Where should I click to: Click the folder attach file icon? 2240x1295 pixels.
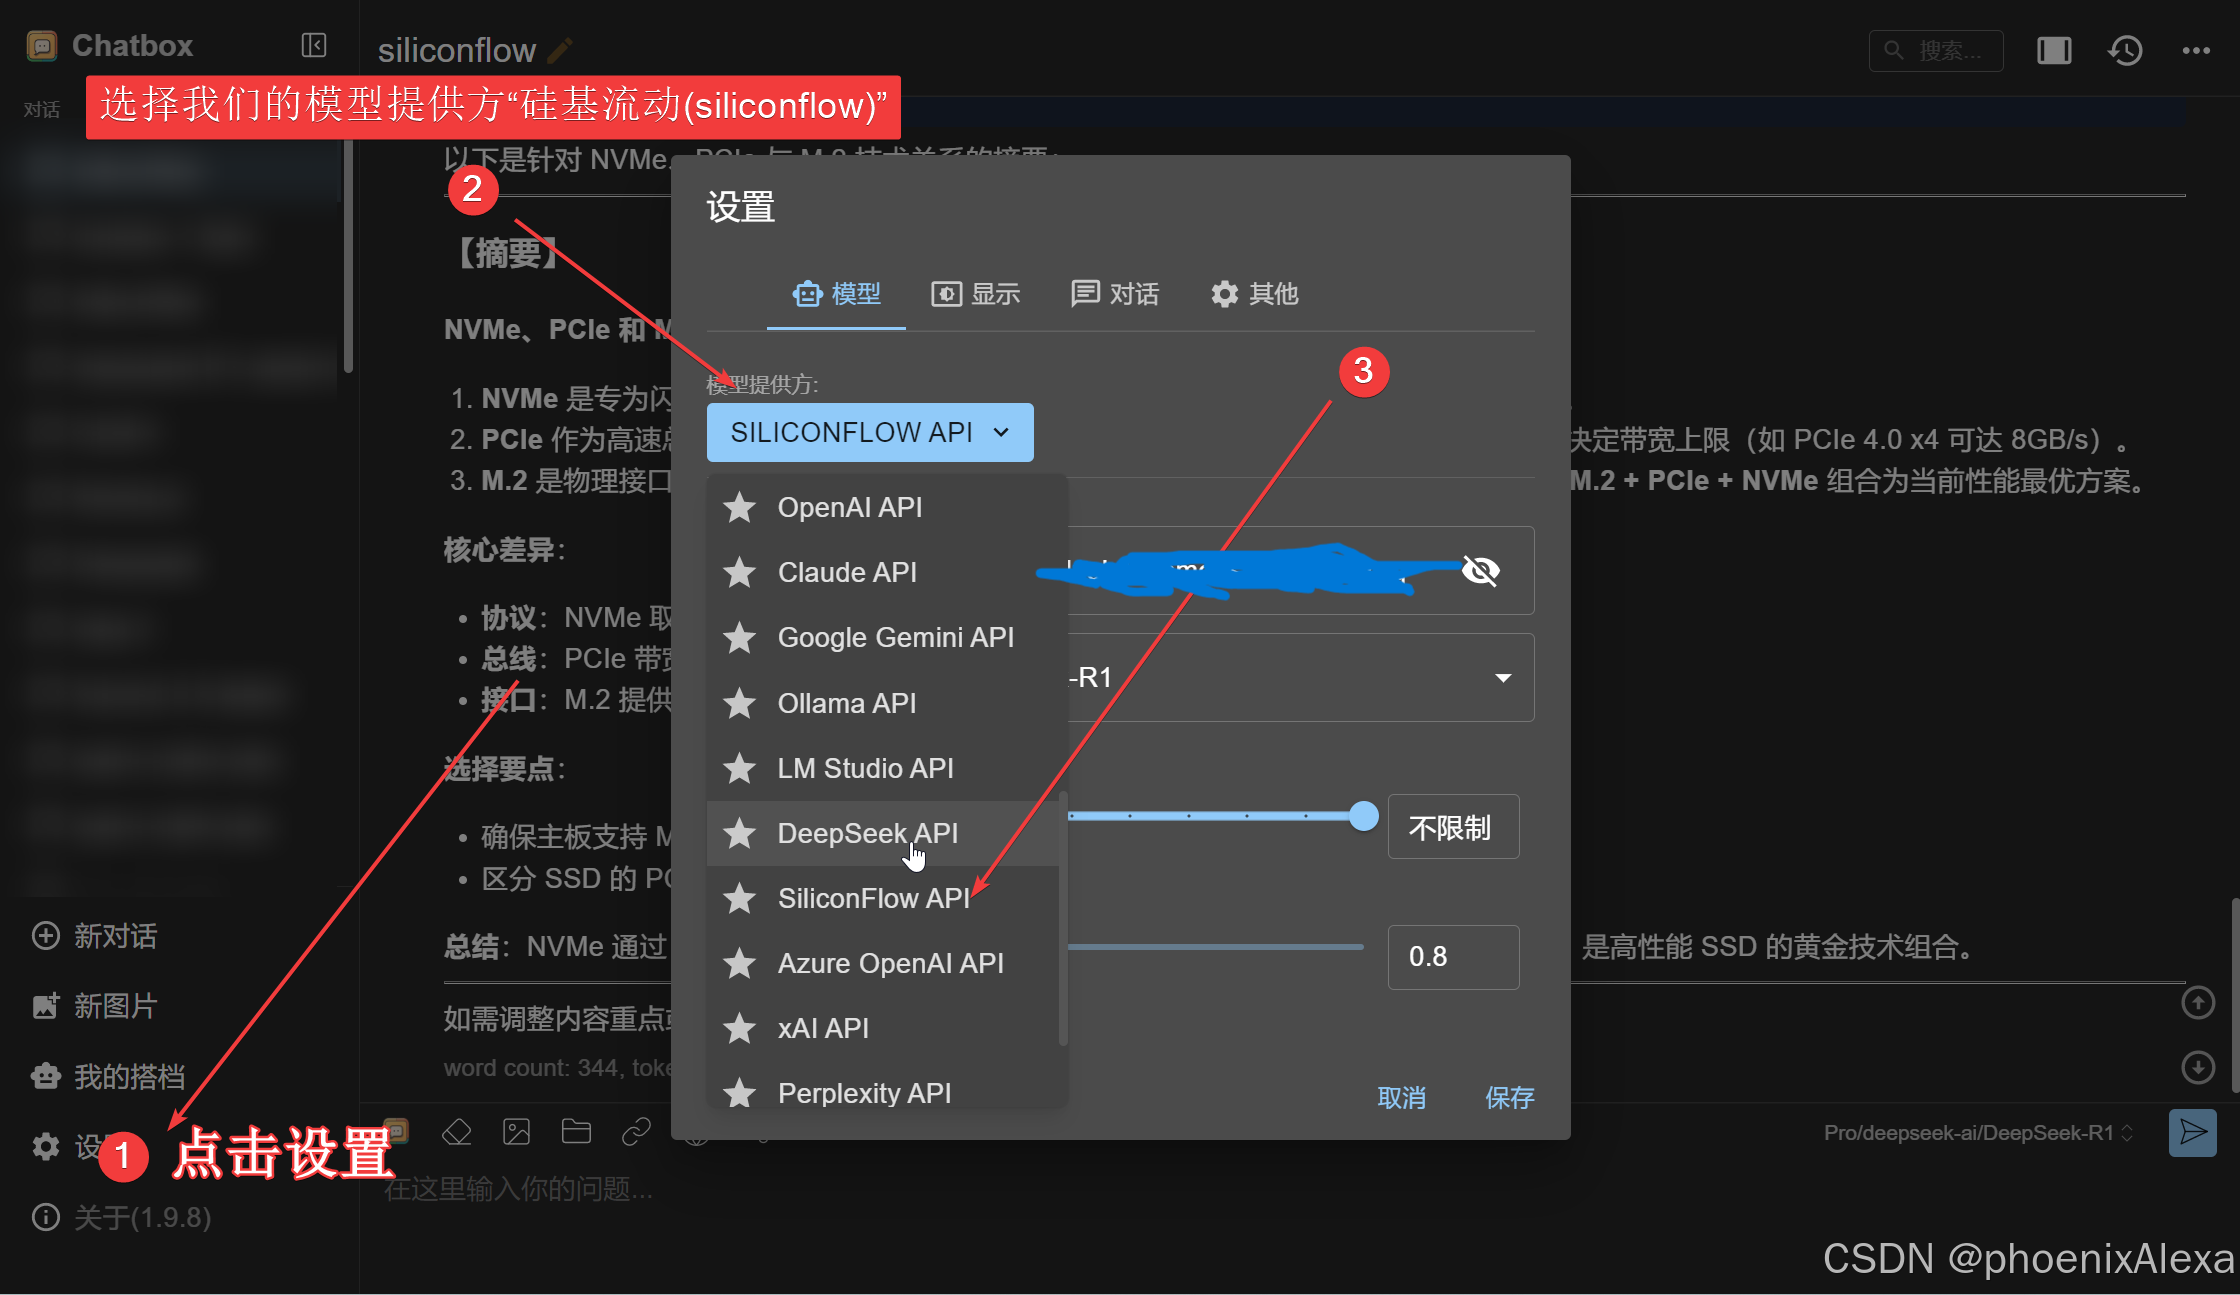(576, 1132)
